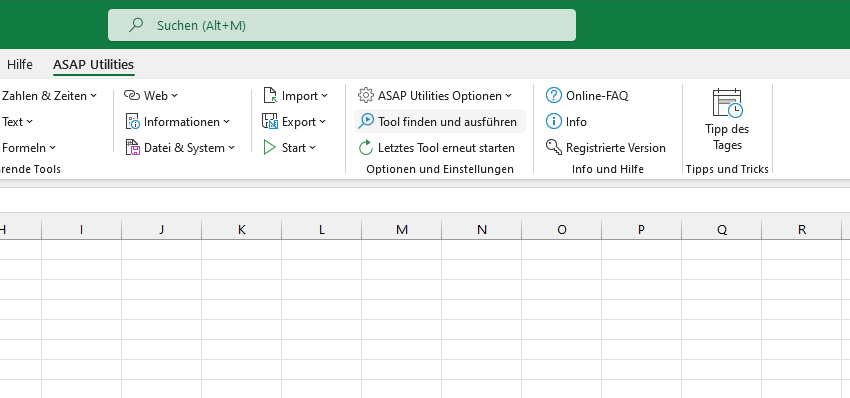Expand the Start dropdown arrow

click(x=313, y=147)
